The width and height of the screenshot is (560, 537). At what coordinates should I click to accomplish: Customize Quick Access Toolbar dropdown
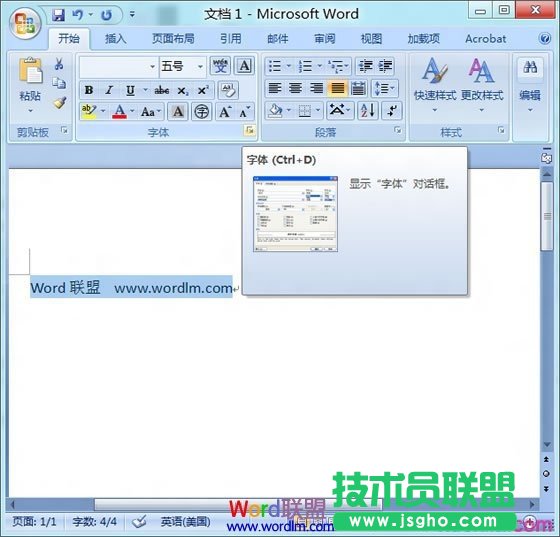pos(132,15)
